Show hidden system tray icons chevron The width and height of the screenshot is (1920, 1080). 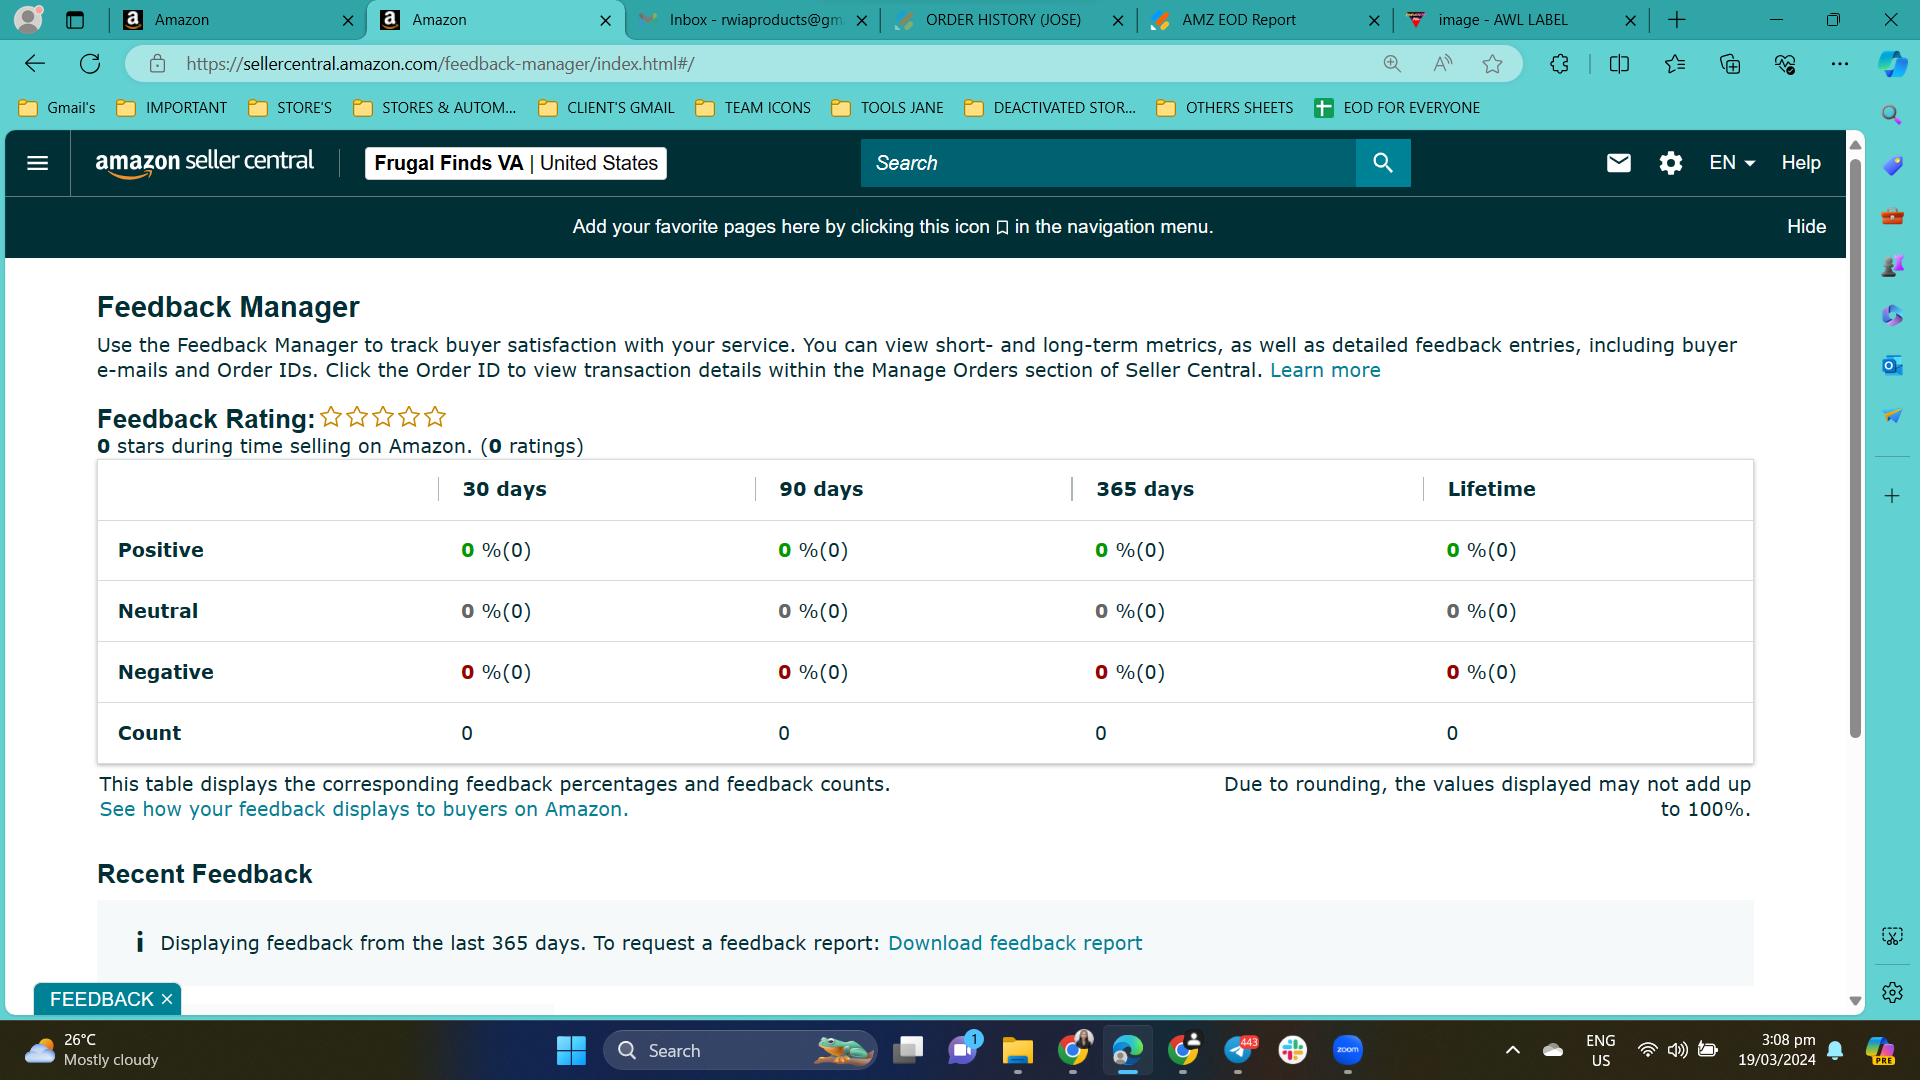coord(1512,1050)
